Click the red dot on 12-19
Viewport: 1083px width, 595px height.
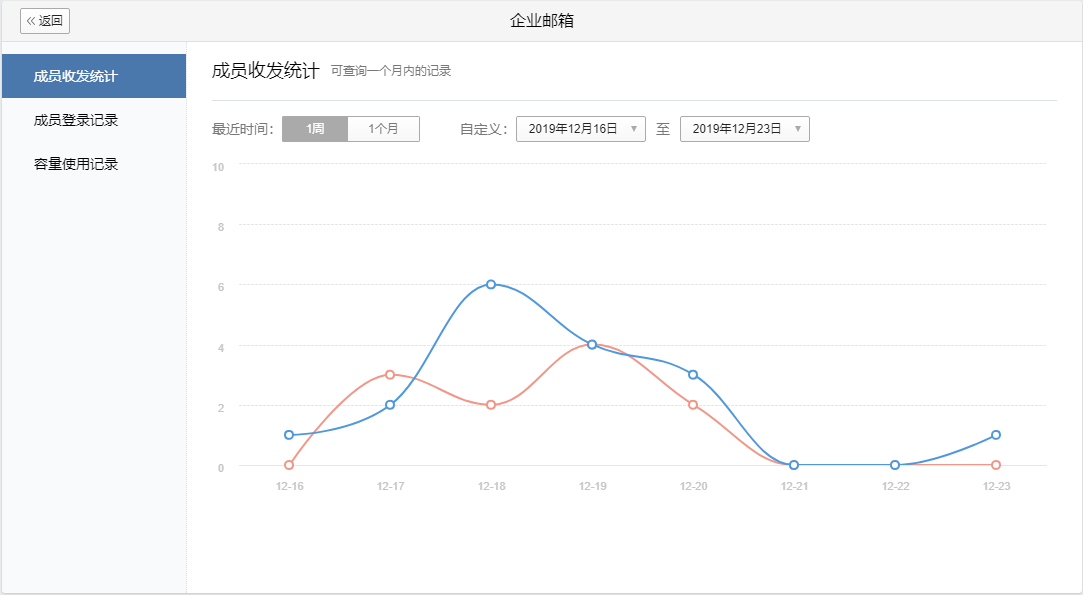coord(591,344)
